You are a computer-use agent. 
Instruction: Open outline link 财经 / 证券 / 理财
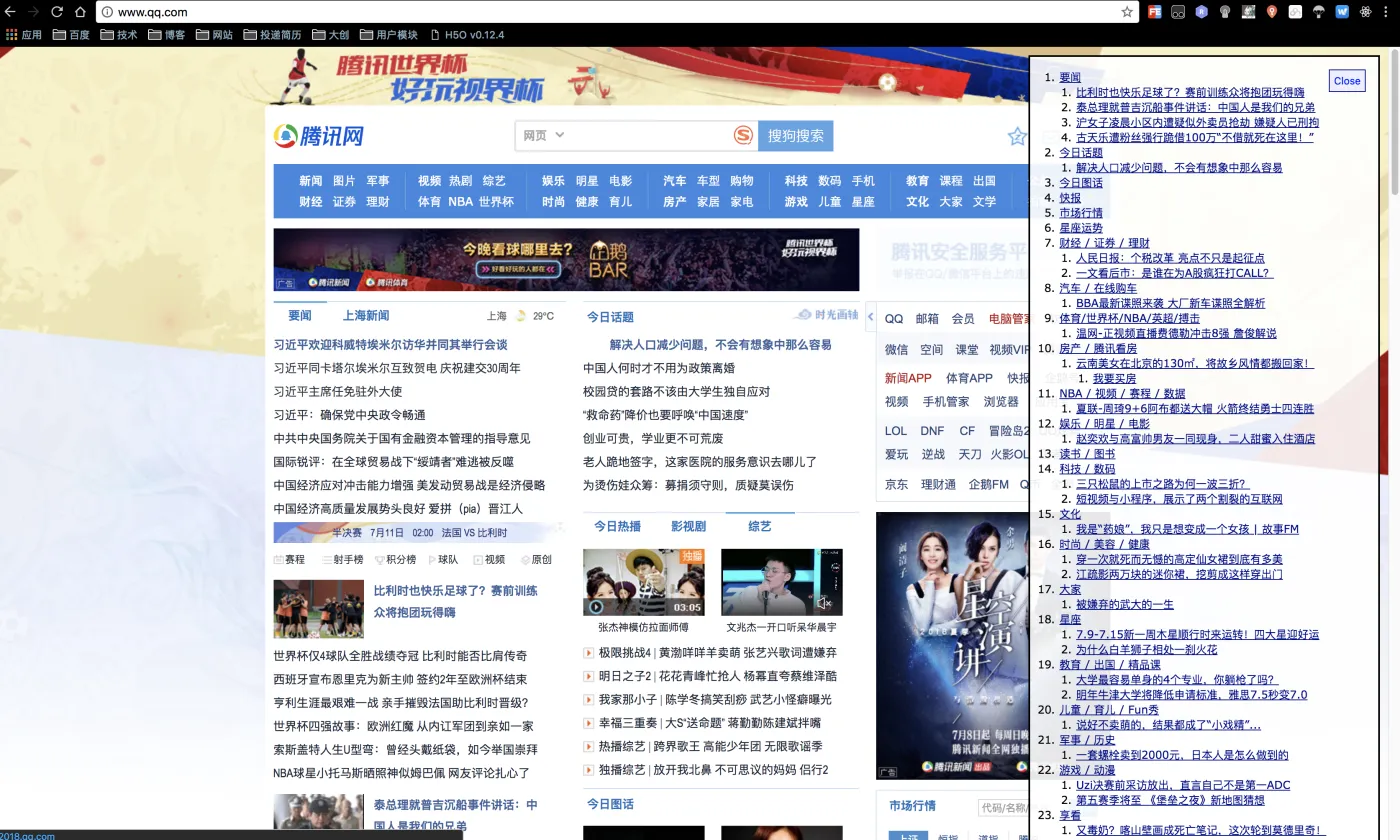[x=1104, y=243]
